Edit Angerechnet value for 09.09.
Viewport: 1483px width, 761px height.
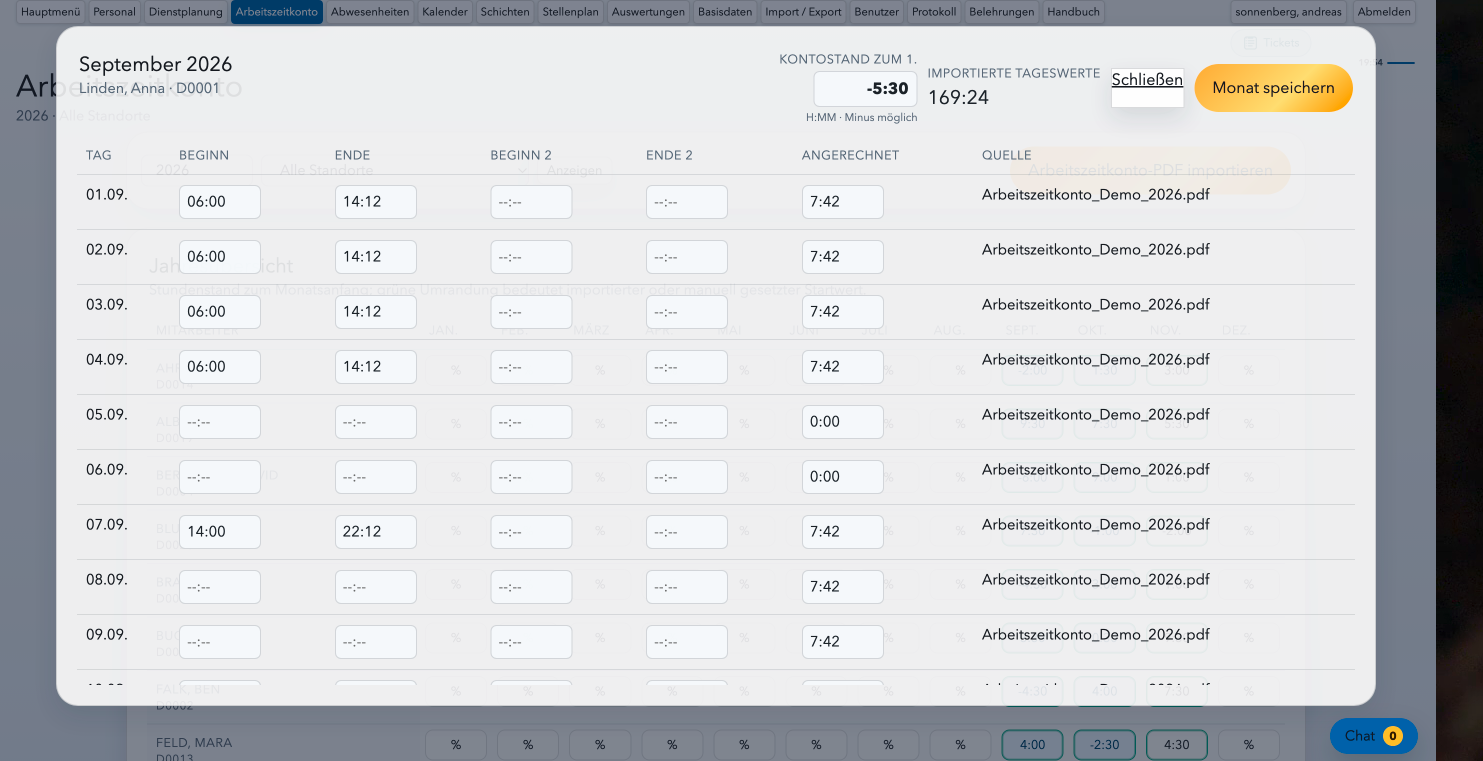843,642
